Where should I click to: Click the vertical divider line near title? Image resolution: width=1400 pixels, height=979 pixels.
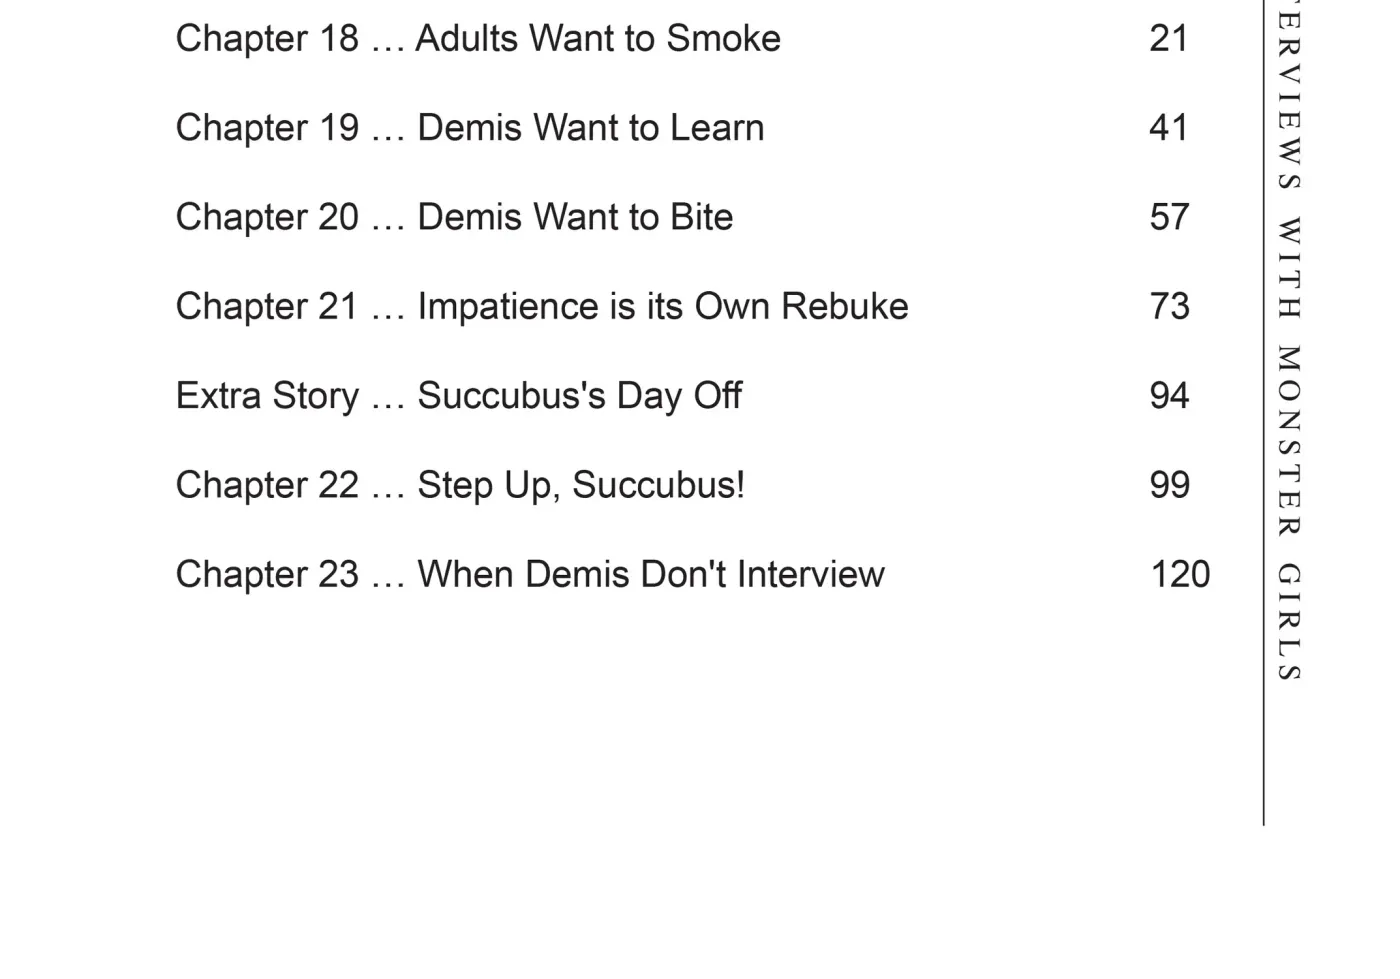(x=1264, y=412)
